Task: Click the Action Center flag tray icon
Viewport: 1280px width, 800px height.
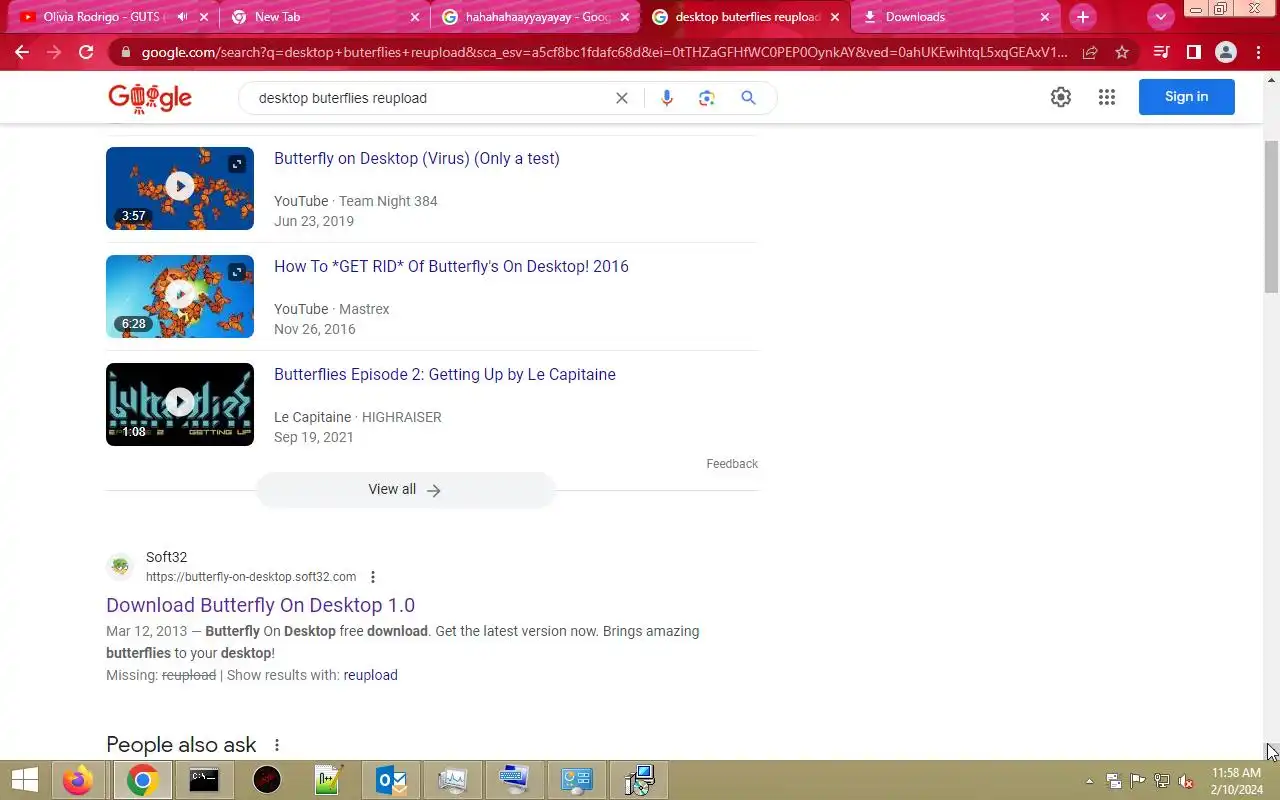Action: point(1138,781)
